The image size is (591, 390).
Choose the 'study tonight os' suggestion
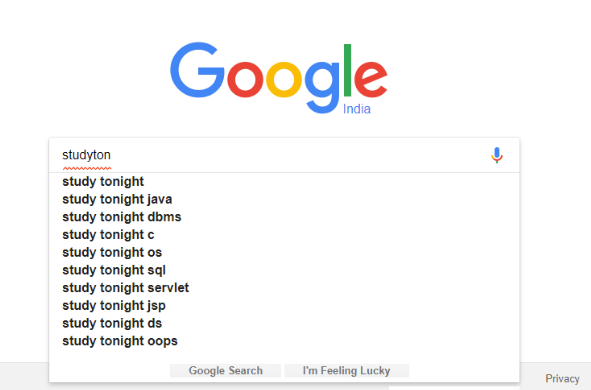coord(284,252)
